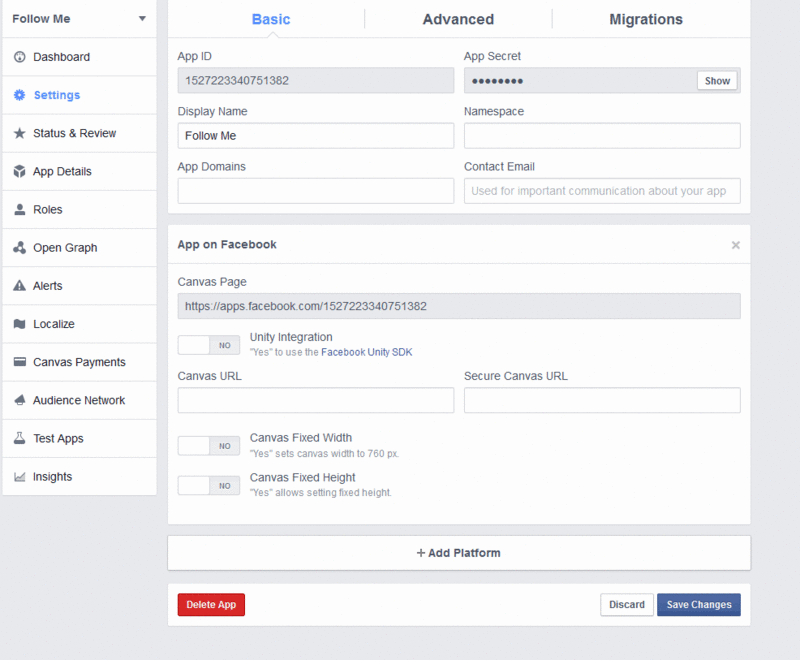Click the App Details cube icon
This screenshot has height=660, width=800.
[19, 171]
